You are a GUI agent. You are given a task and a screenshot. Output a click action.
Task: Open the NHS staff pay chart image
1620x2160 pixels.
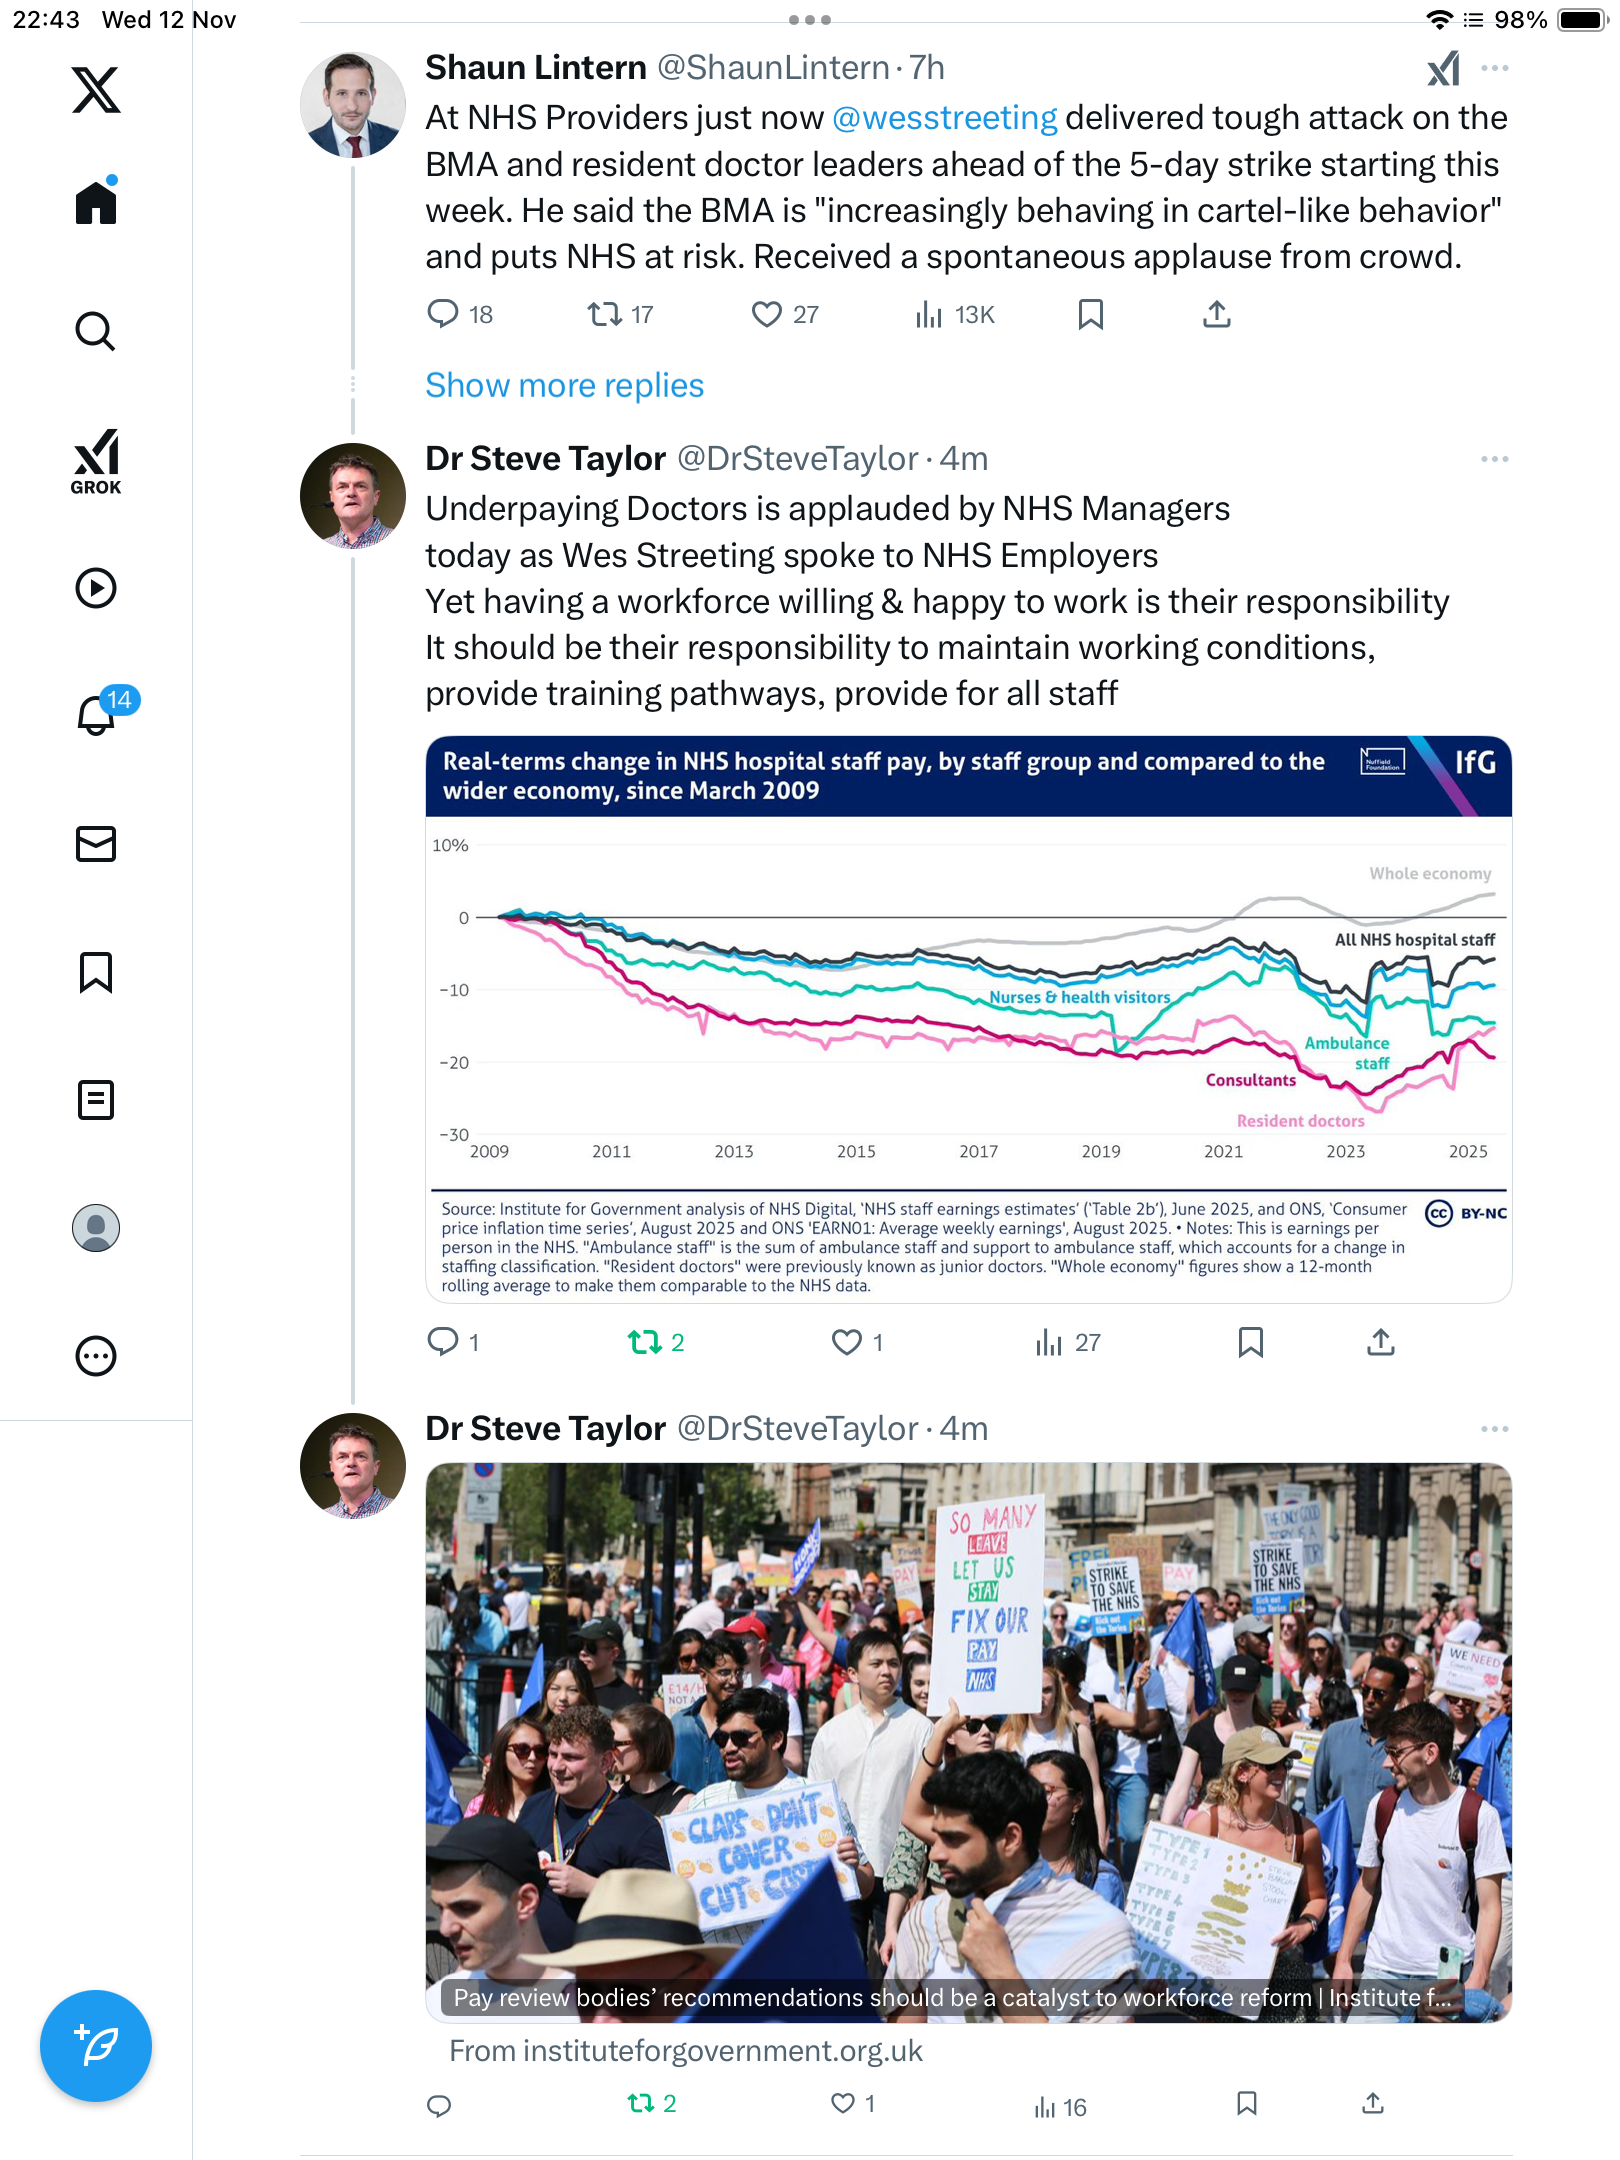pyautogui.click(x=968, y=1018)
